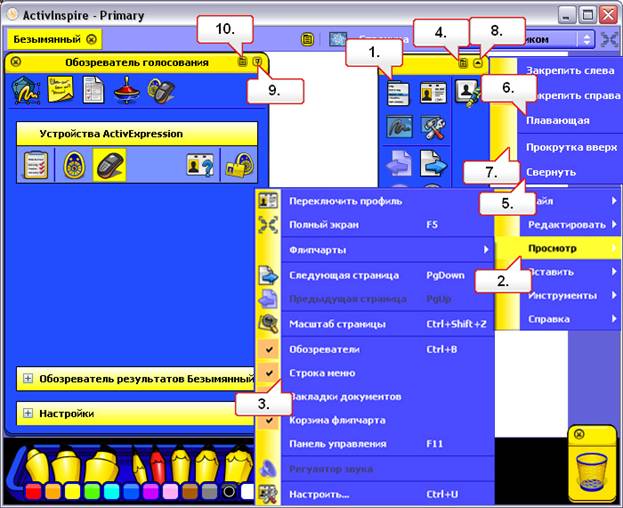This screenshot has width=623, height=508.
Task: Open the spinning top actions browser icon
Action: (126, 90)
